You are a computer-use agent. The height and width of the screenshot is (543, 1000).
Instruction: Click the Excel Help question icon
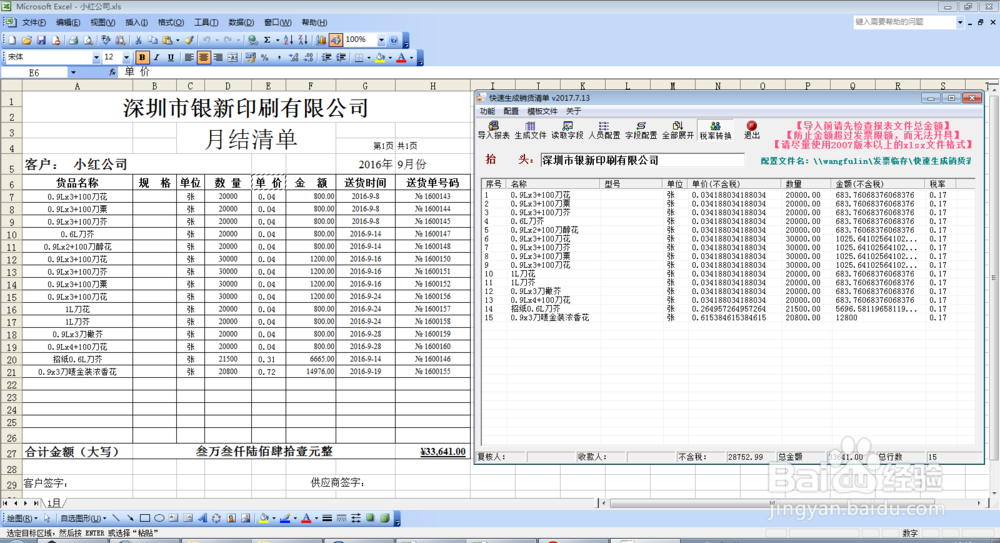click(393, 40)
